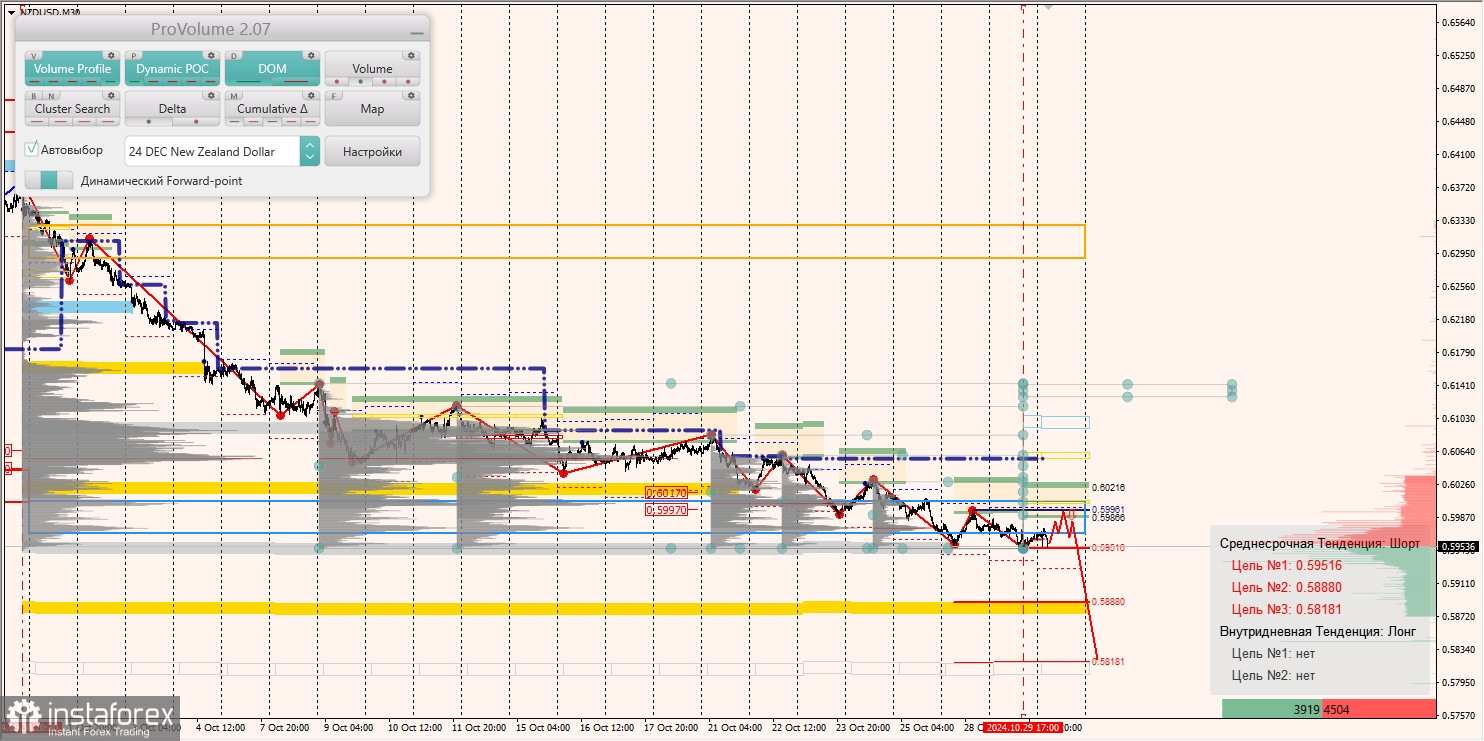This screenshot has width=1484, height=741.
Task: Switch the Динамический Forward-point toggle
Action: [x=48, y=181]
